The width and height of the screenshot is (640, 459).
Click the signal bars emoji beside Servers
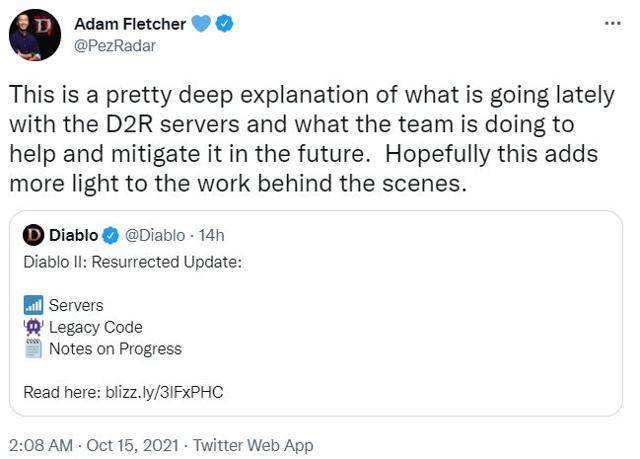31,305
